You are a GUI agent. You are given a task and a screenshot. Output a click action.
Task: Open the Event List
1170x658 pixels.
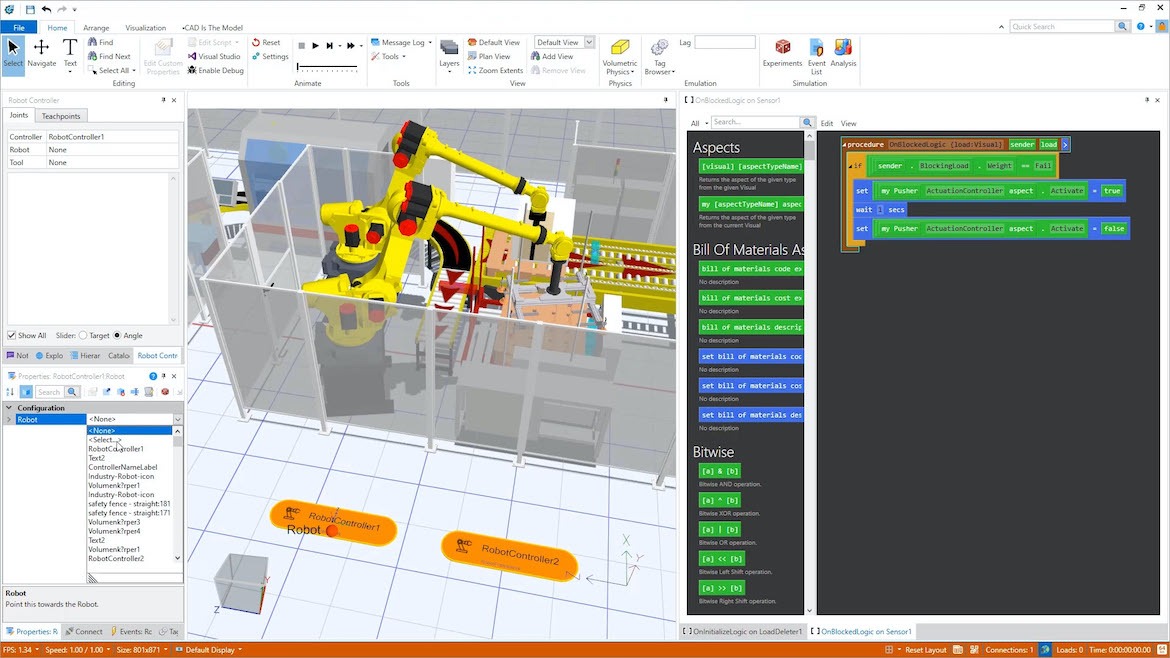tap(816, 57)
